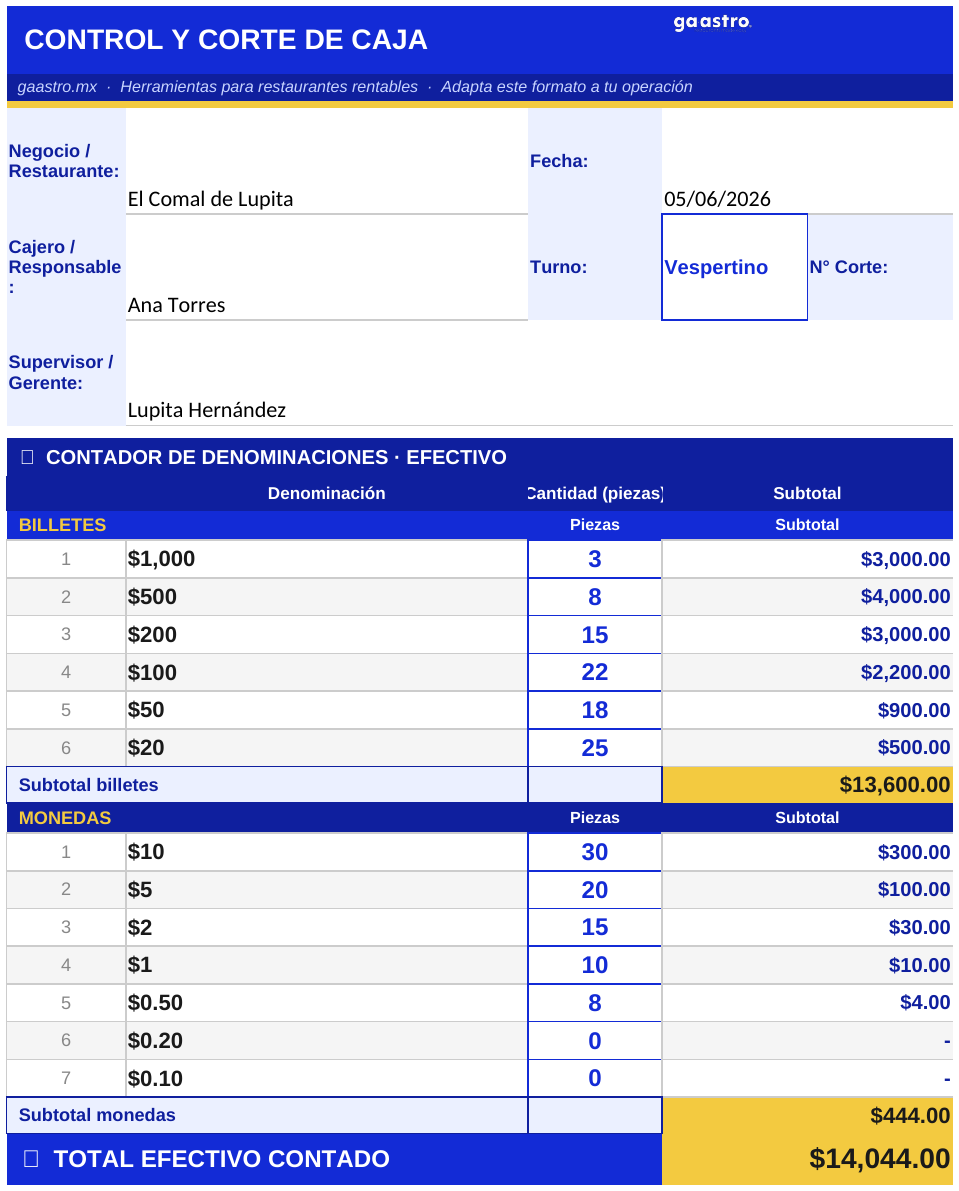This screenshot has height=1191, width=959.
Task: Select the total $14,044.00 cell
Action: 807,1159
